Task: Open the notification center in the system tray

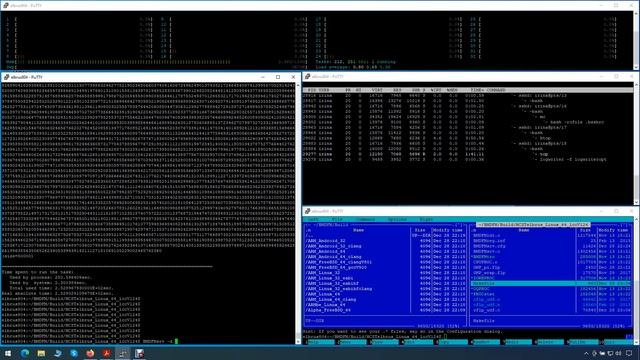Action: click(x=629, y=353)
